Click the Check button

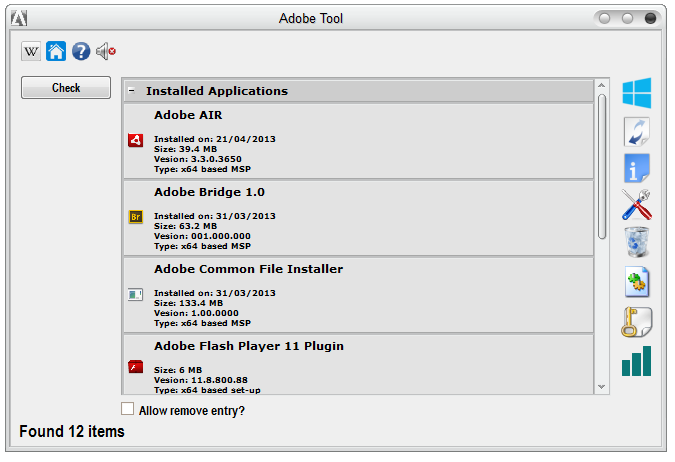pos(66,88)
